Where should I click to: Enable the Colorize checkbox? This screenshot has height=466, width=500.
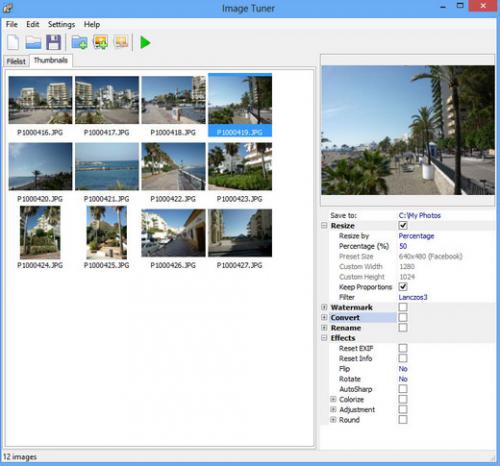point(403,399)
